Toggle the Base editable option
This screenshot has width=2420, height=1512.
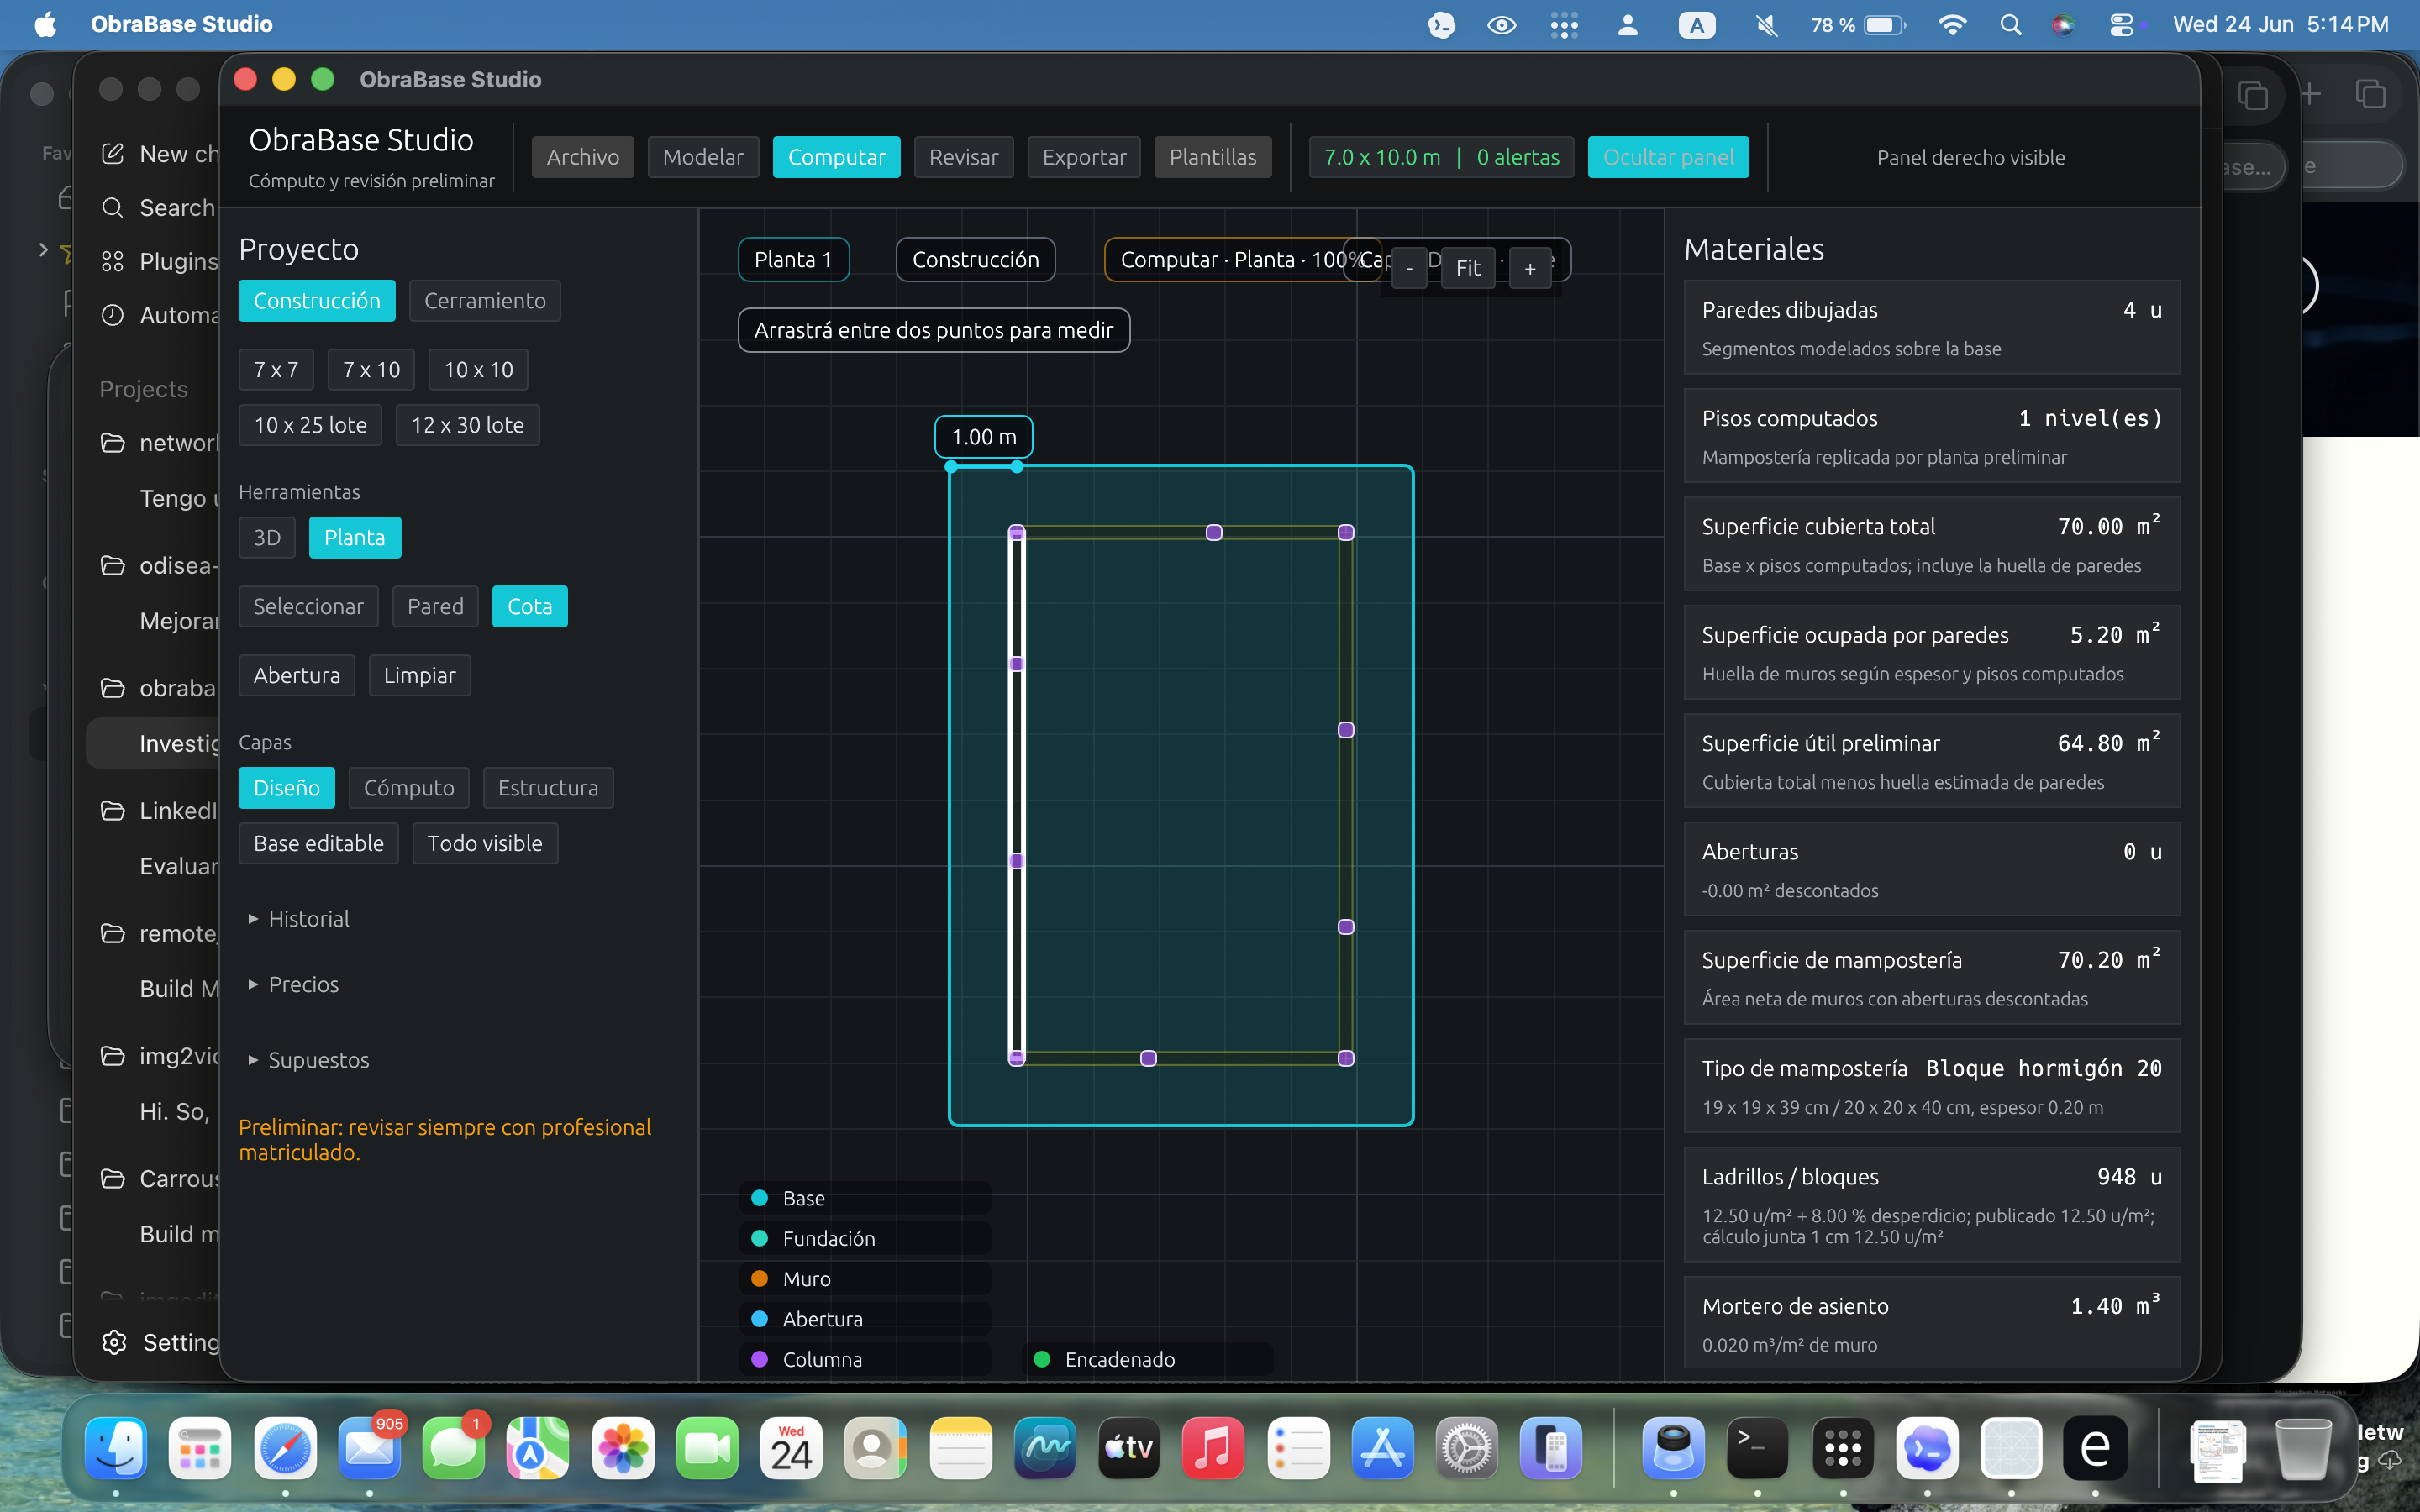point(319,844)
